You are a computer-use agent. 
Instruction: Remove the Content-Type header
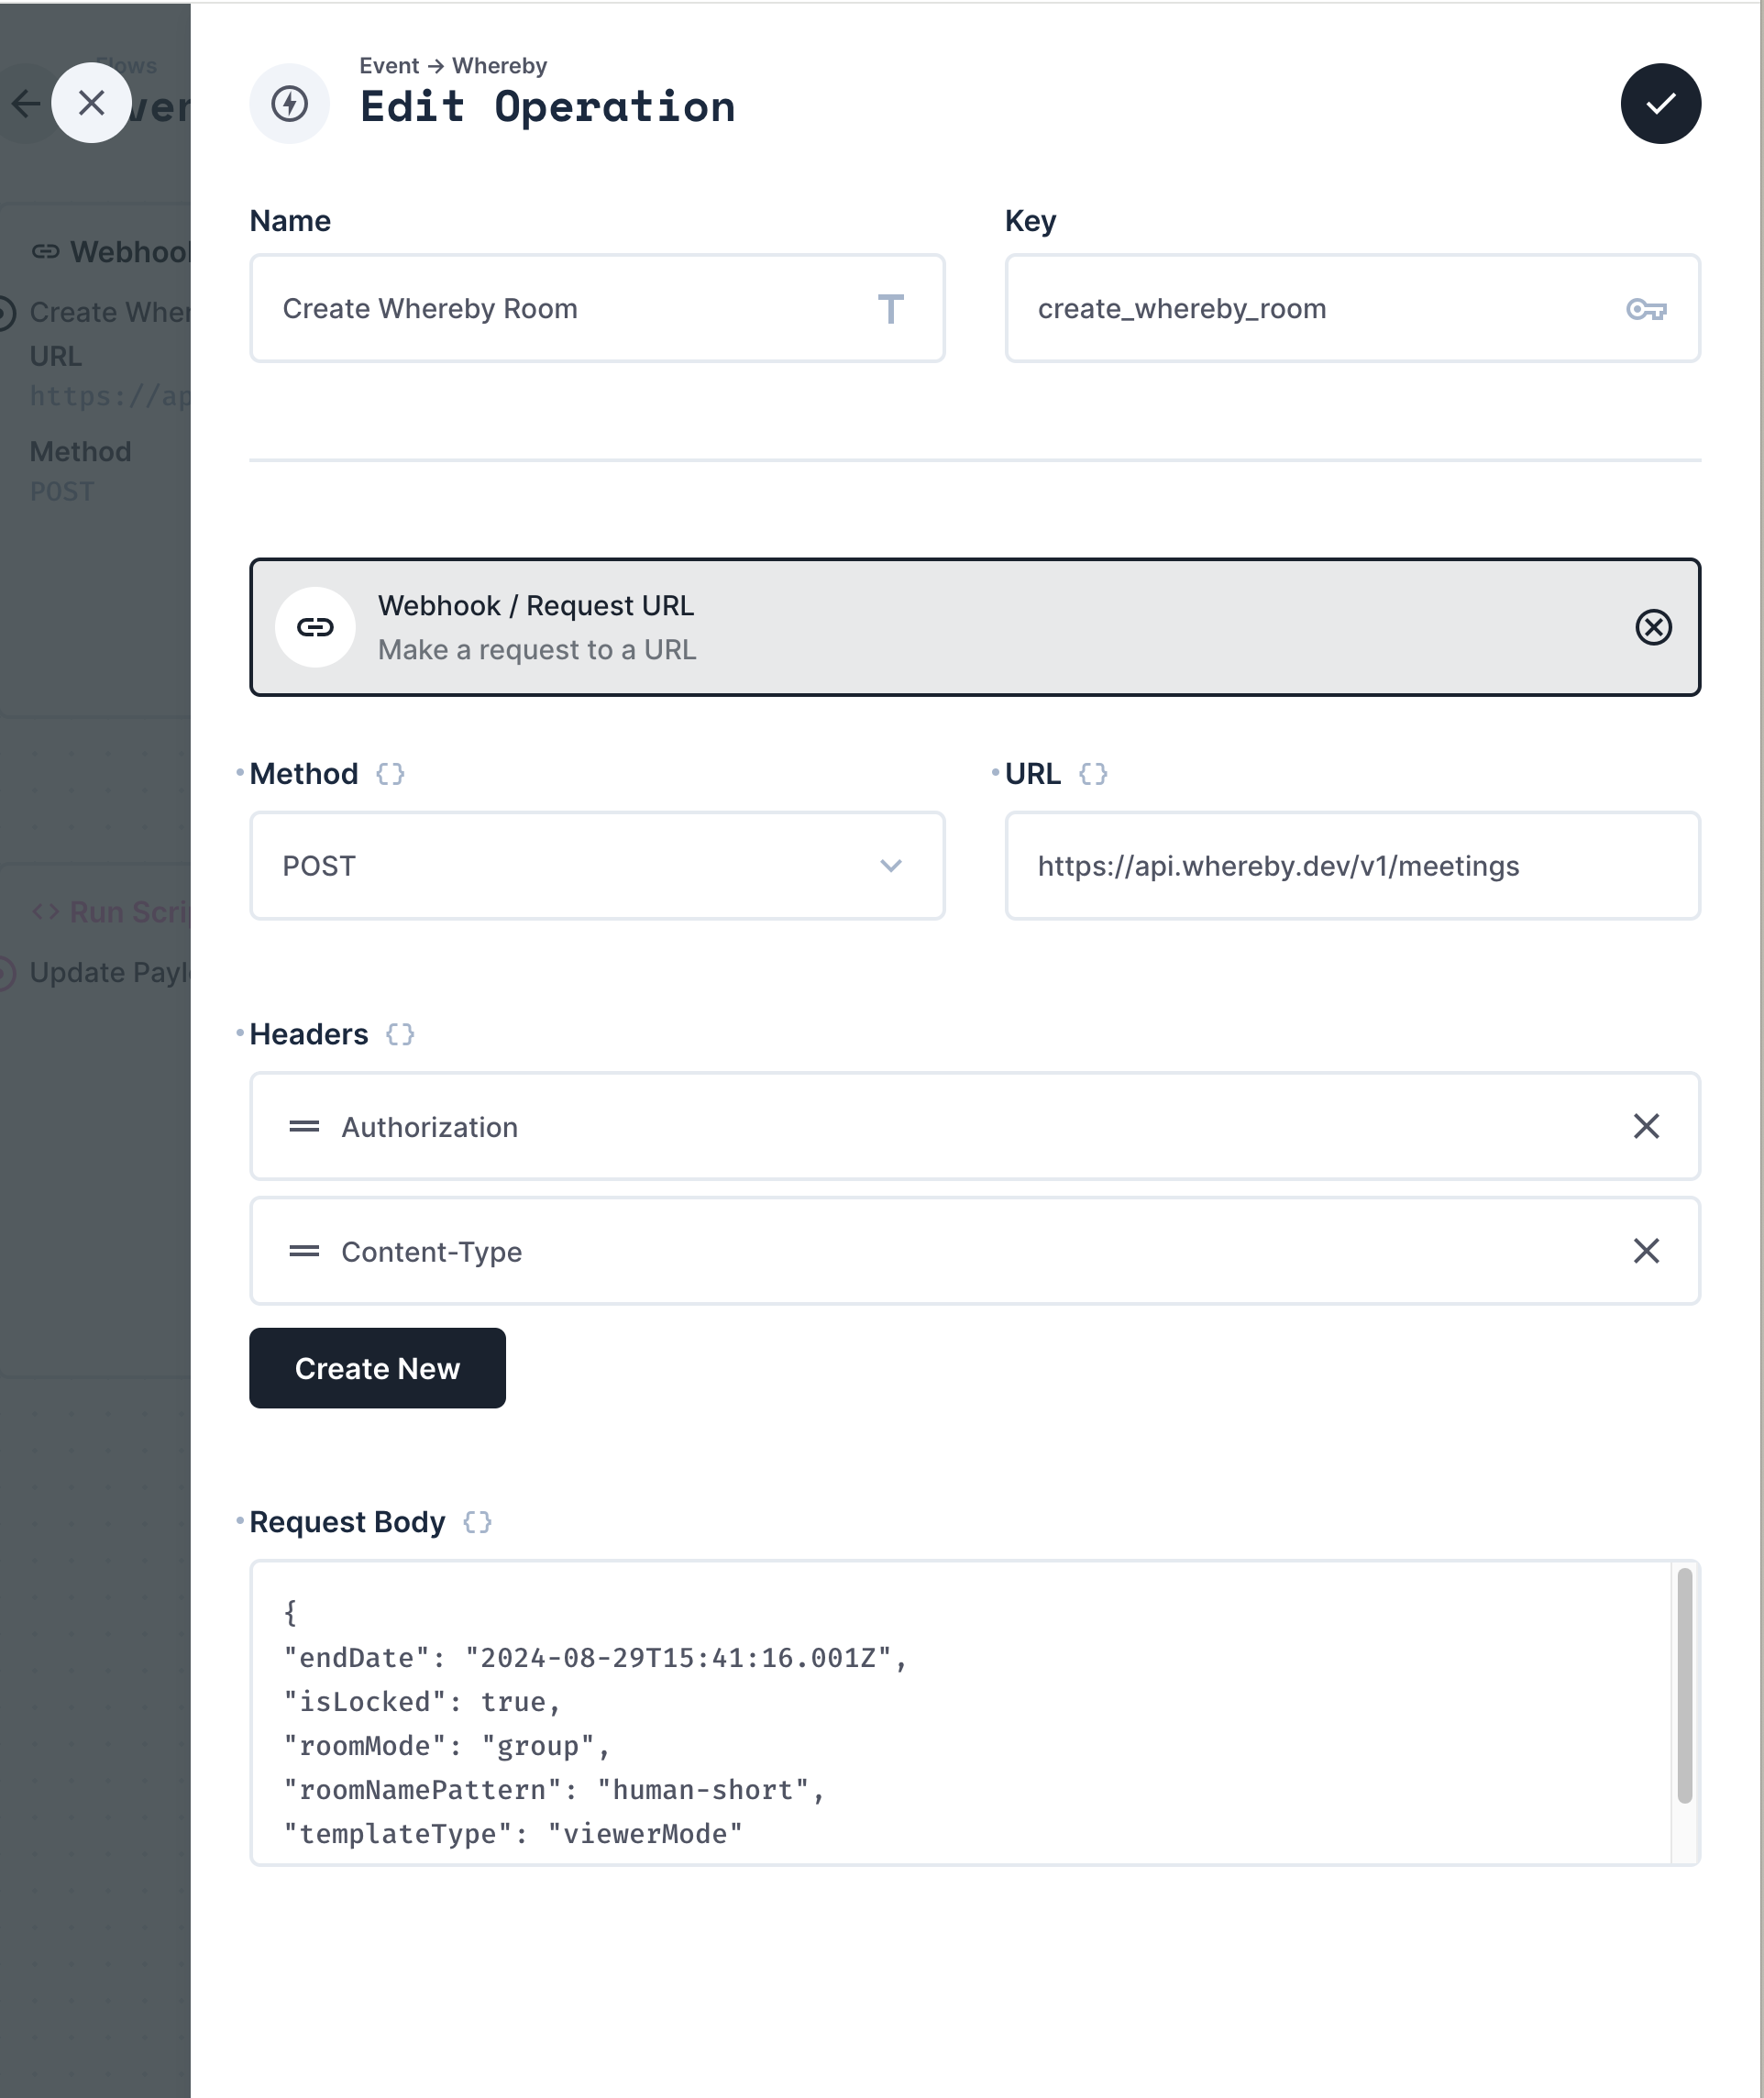(1646, 1251)
